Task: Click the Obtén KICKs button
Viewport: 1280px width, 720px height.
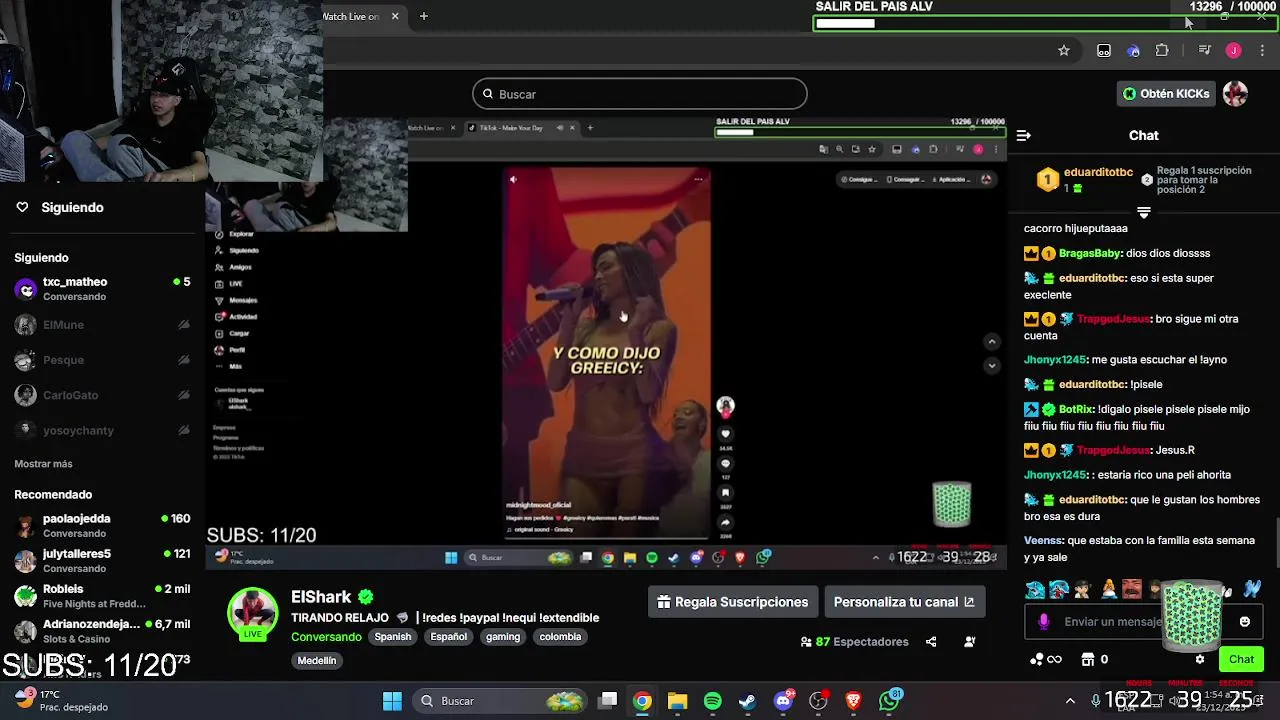Action: (1166, 94)
